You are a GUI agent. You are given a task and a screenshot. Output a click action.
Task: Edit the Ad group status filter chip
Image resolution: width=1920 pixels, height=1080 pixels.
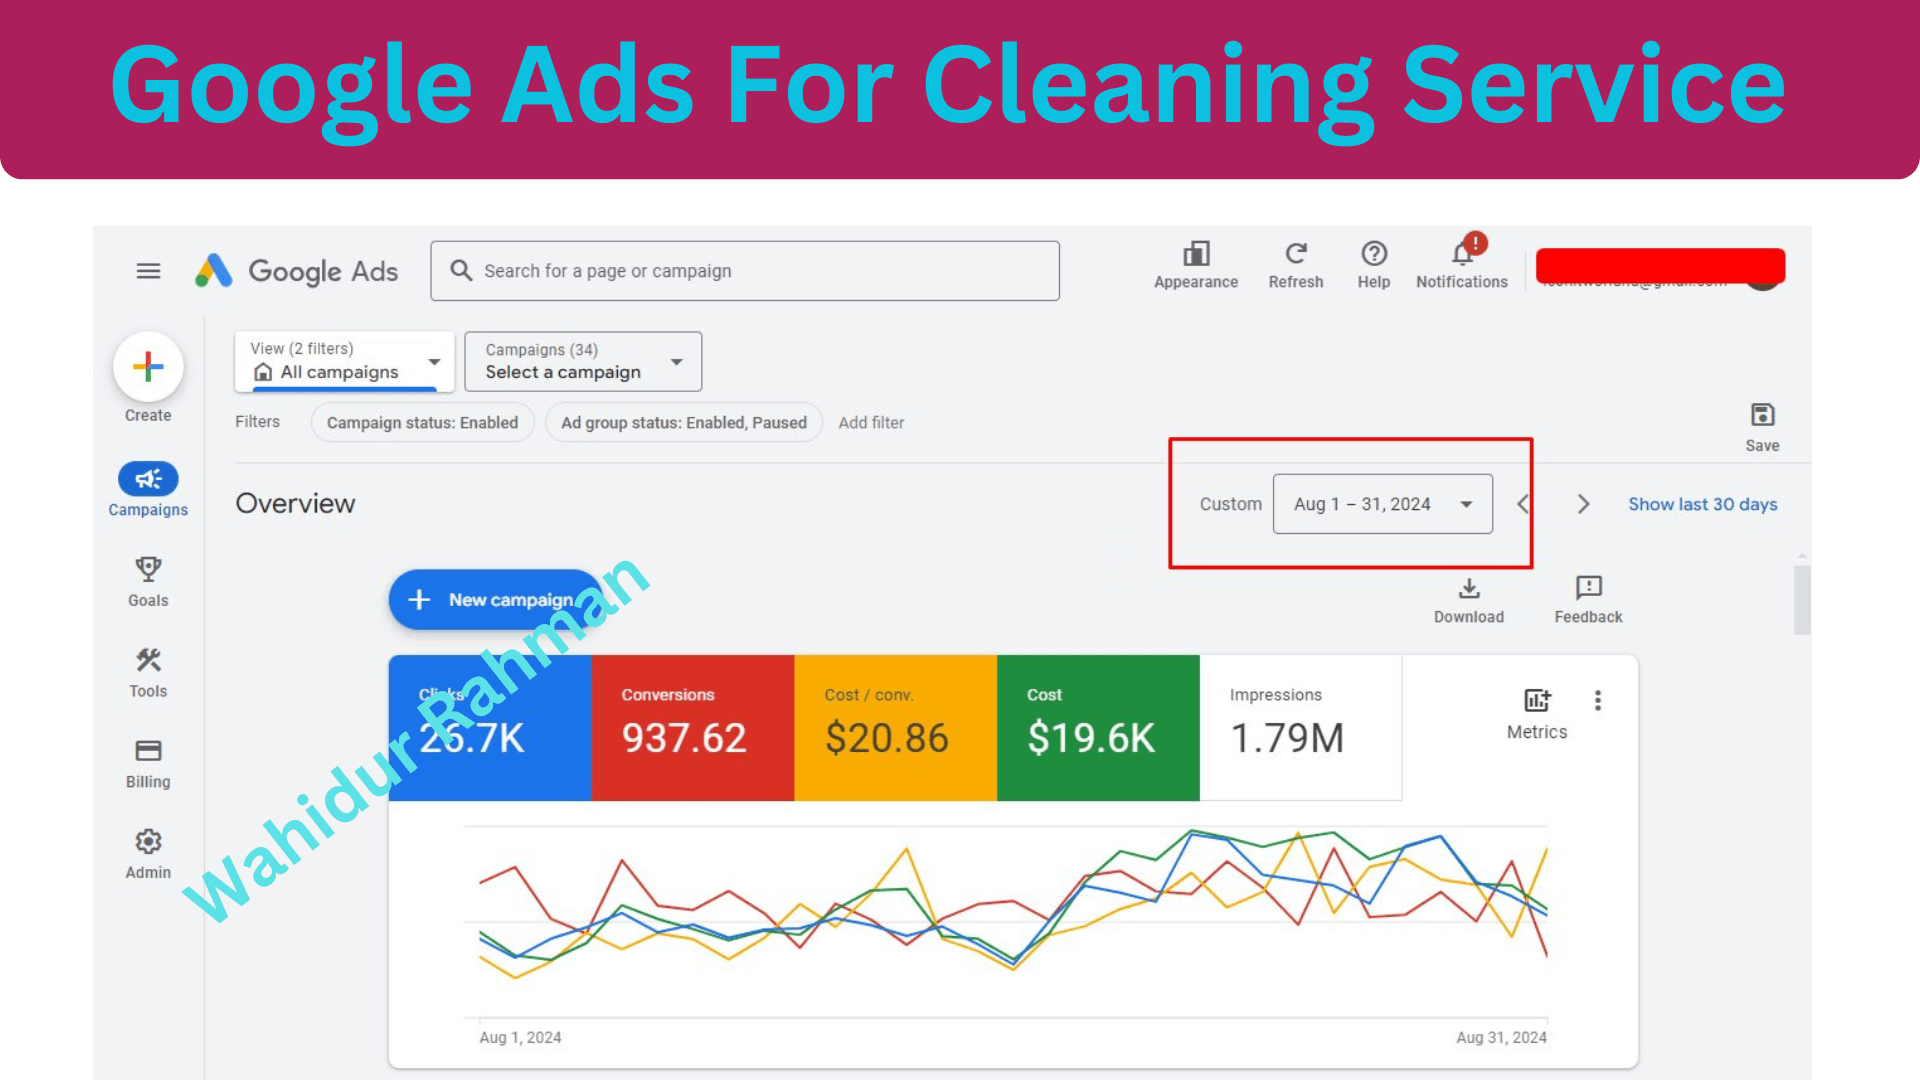[x=684, y=422]
